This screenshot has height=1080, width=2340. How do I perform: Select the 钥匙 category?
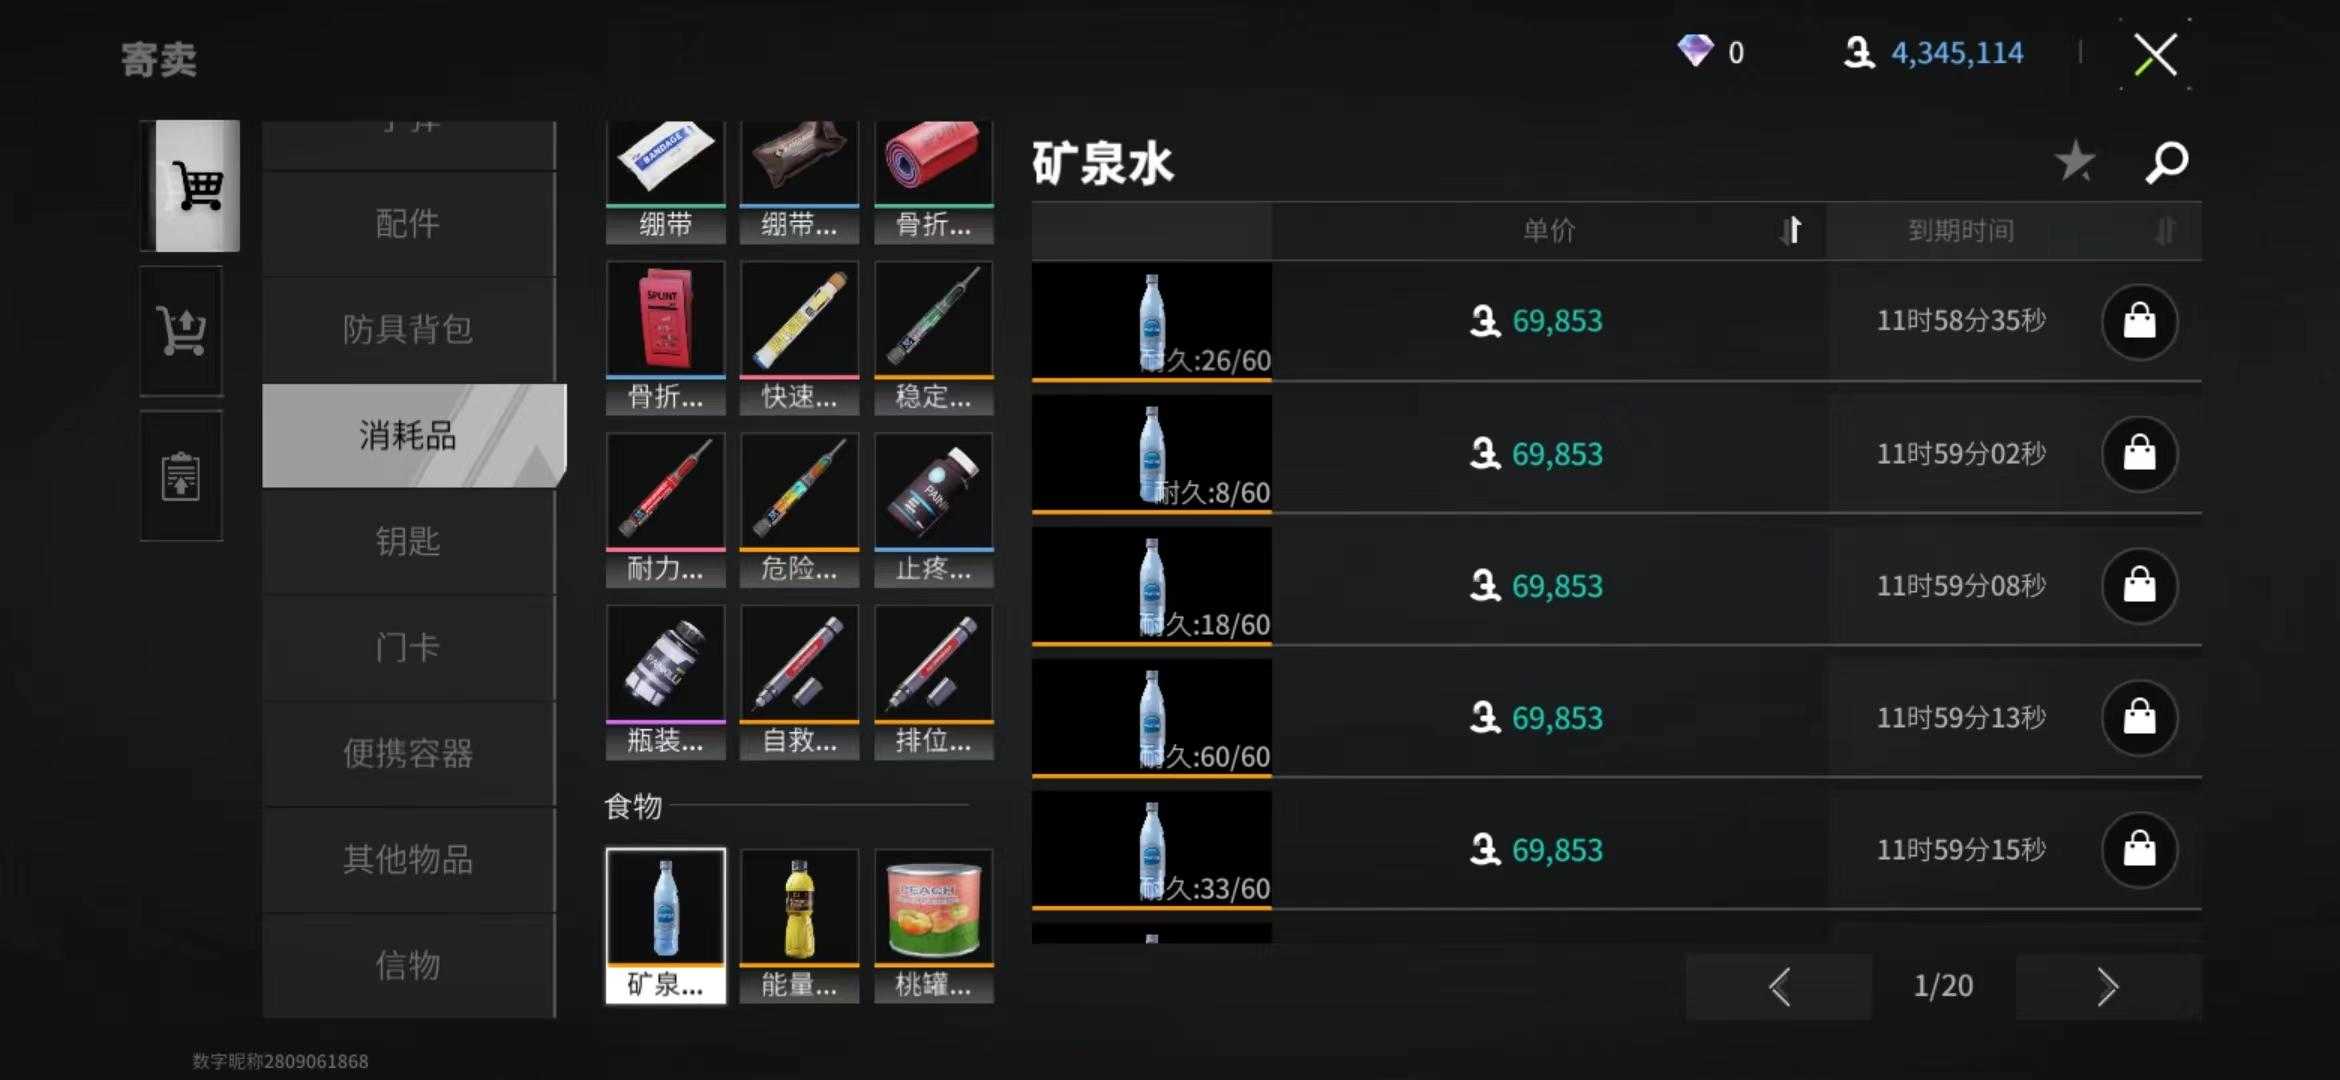tap(408, 542)
